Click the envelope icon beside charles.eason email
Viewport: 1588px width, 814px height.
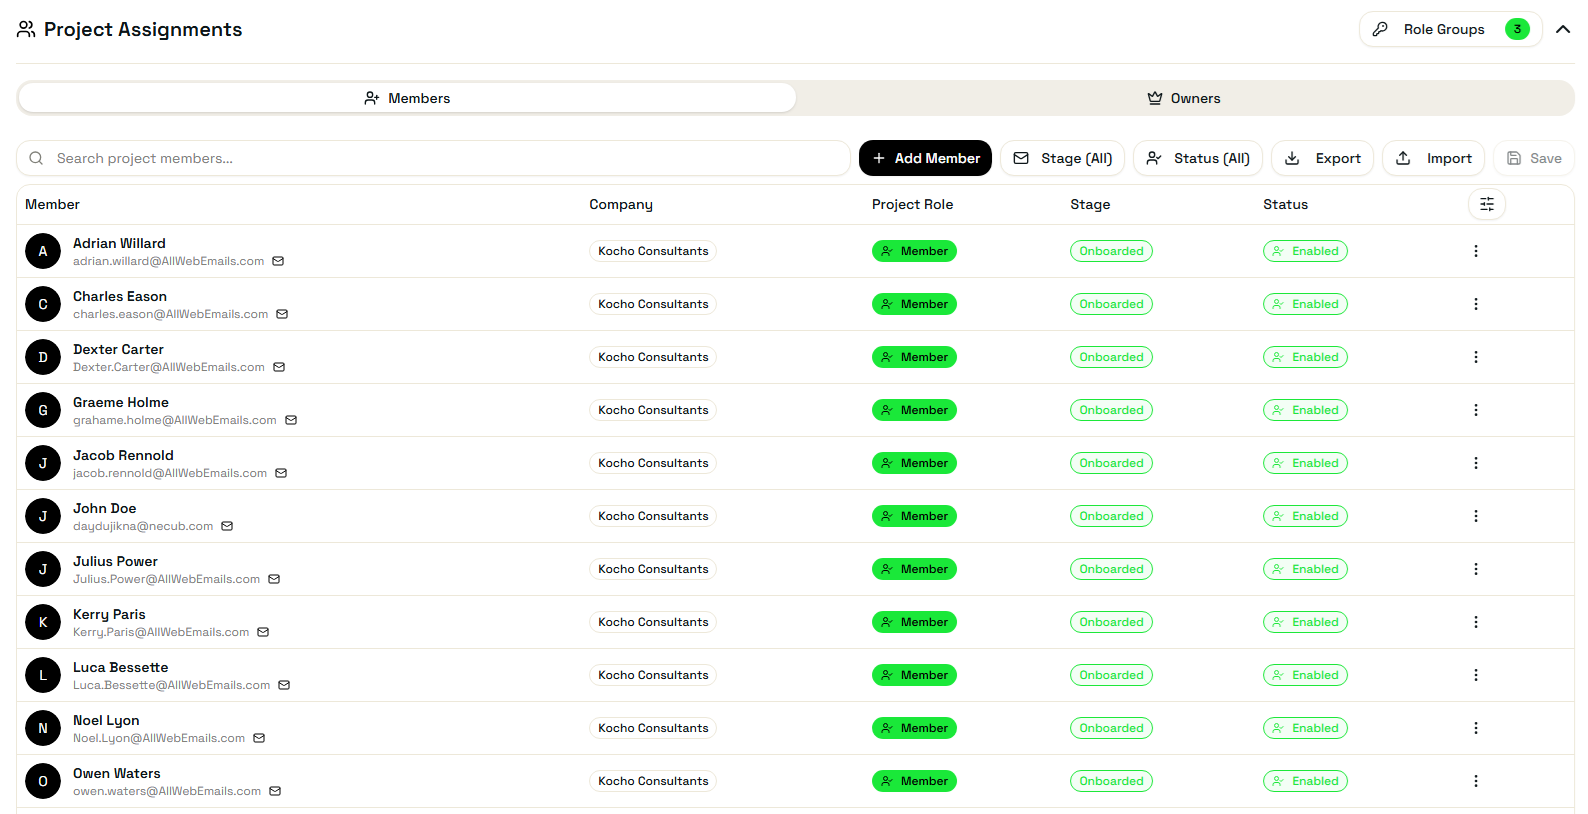tap(282, 314)
